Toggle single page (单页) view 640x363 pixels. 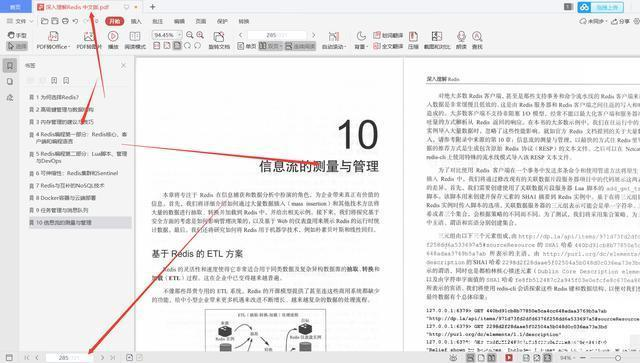247,46
